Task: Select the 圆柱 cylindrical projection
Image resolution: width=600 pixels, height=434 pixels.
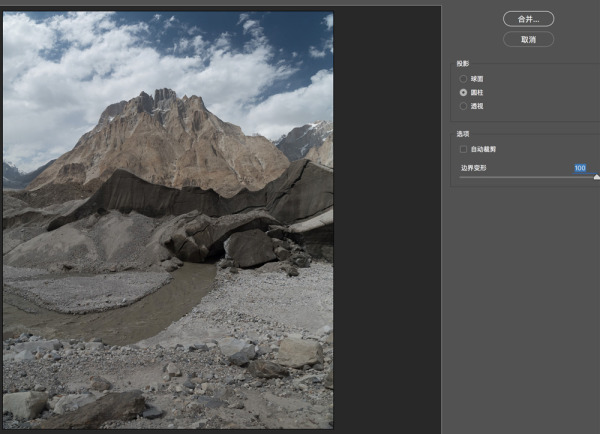Action: [x=463, y=93]
